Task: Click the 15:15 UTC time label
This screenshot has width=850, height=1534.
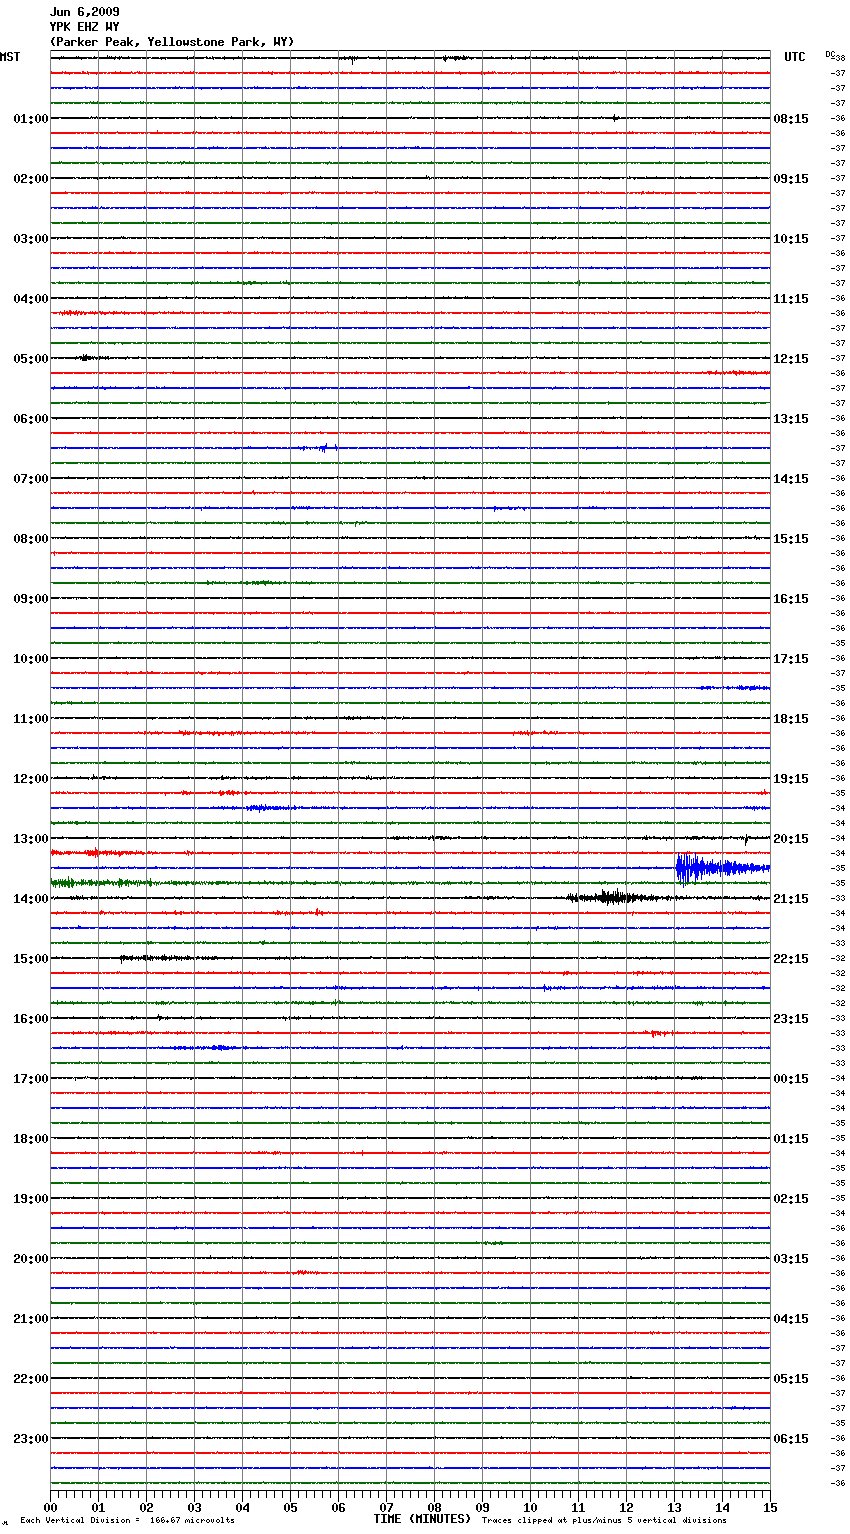Action: coord(791,539)
